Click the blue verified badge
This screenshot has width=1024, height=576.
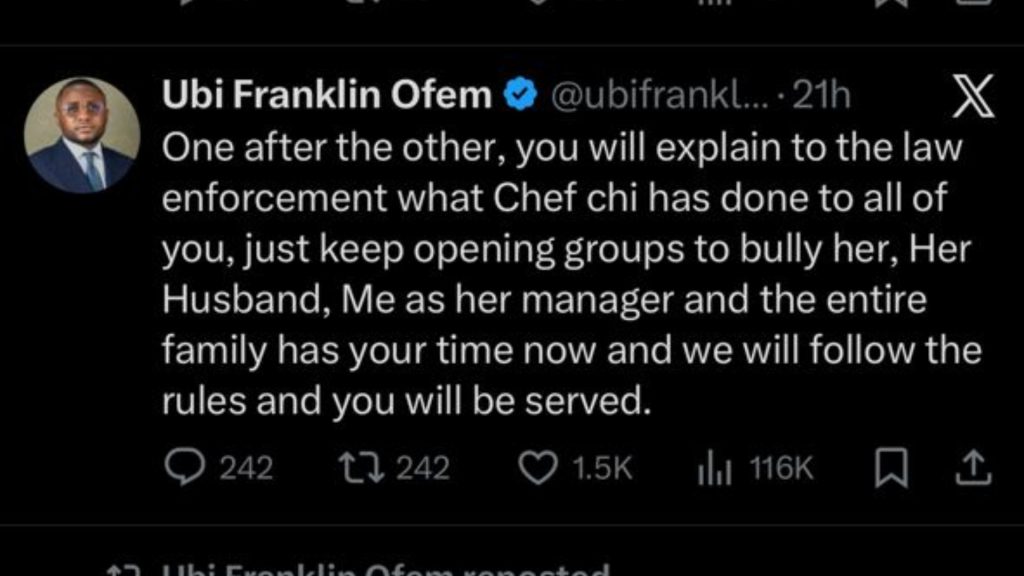[518, 96]
